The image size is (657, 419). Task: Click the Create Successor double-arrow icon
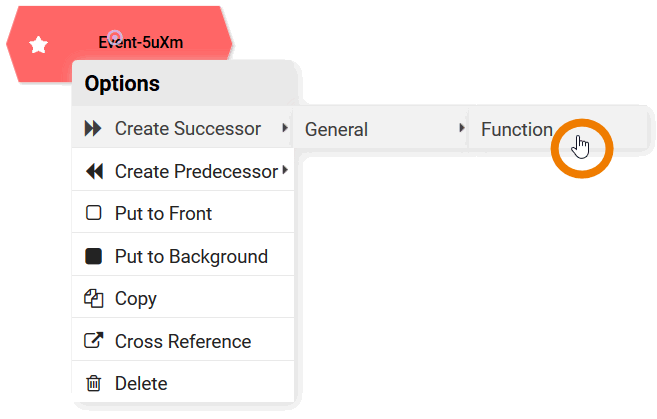pyautogui.click(x=94, y=129)
